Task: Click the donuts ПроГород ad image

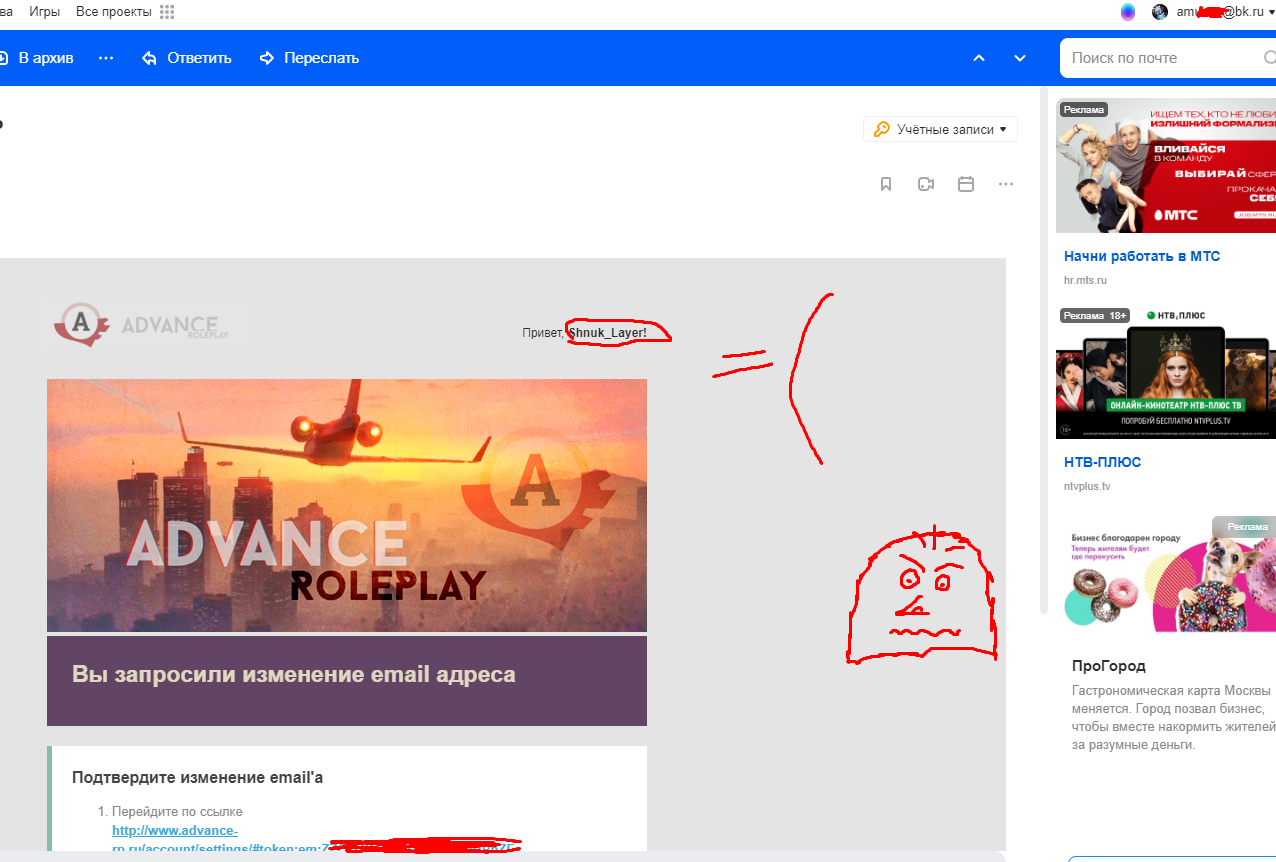Action: point(1166,574)
